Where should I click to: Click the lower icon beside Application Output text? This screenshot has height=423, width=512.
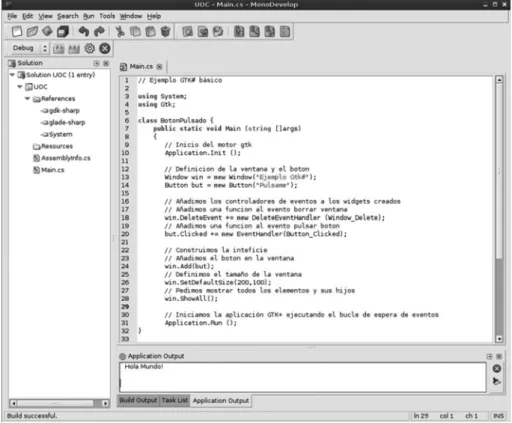pos(497,381)
